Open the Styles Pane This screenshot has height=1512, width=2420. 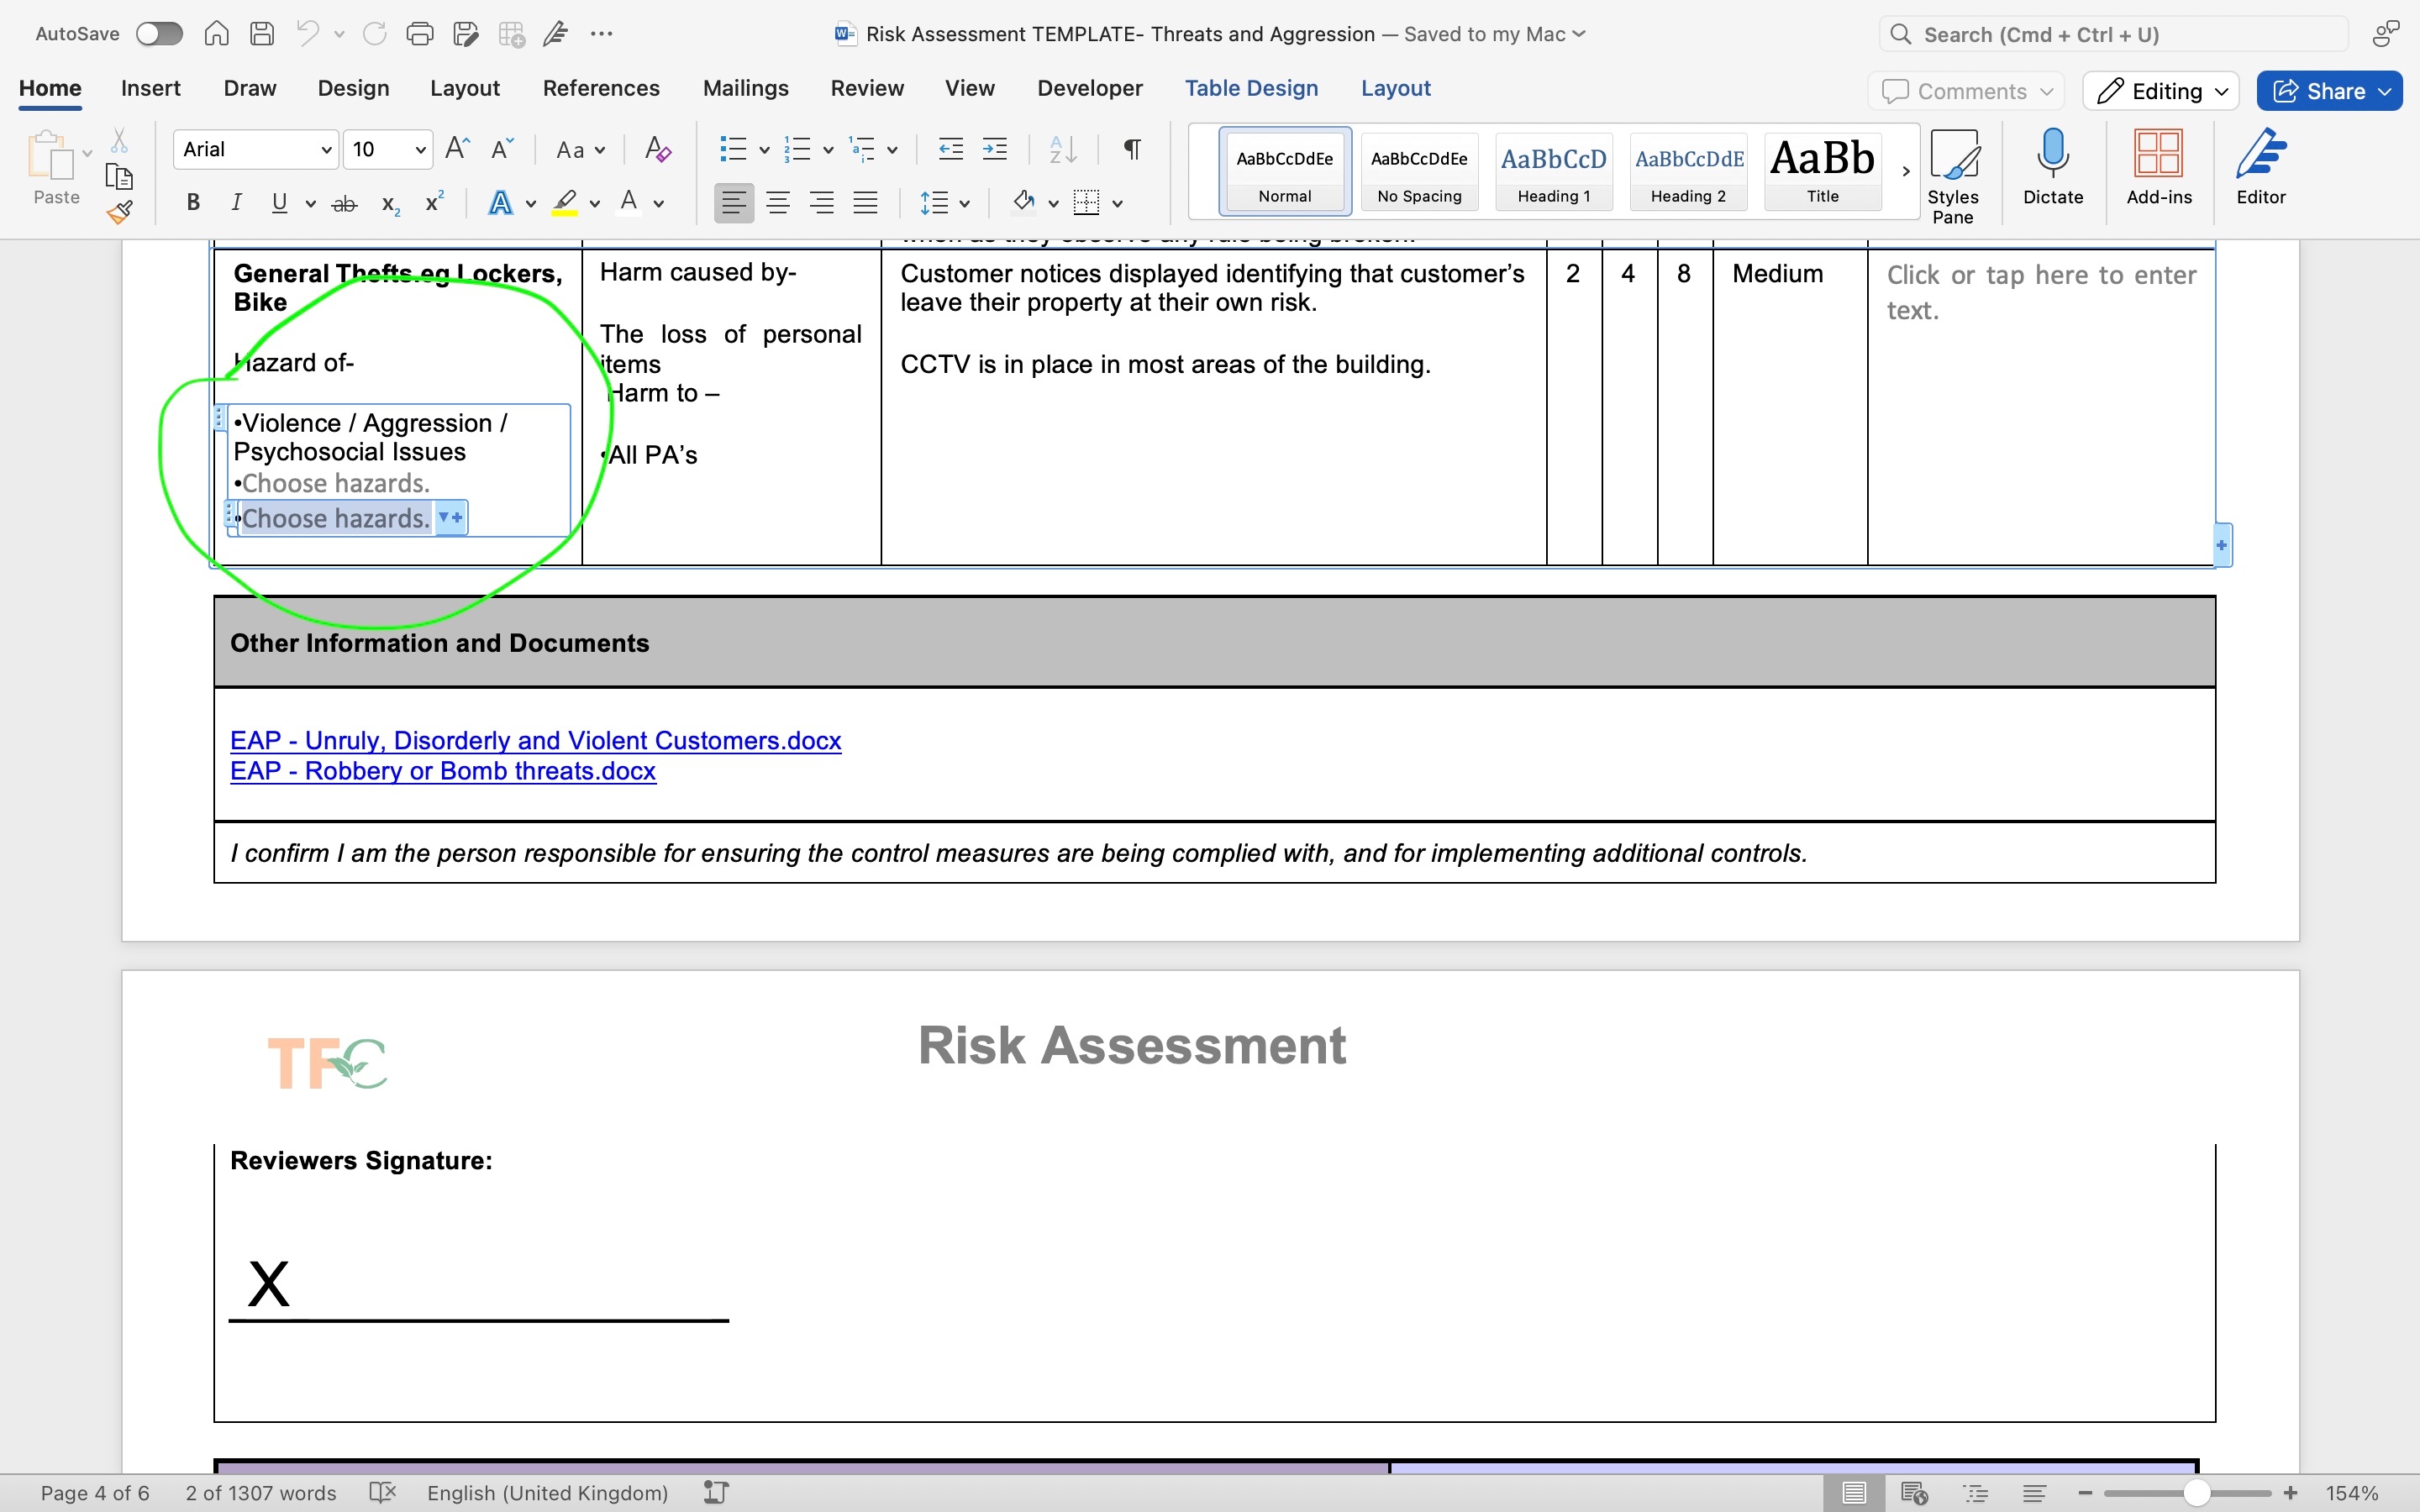click(x=1953, y=170)
